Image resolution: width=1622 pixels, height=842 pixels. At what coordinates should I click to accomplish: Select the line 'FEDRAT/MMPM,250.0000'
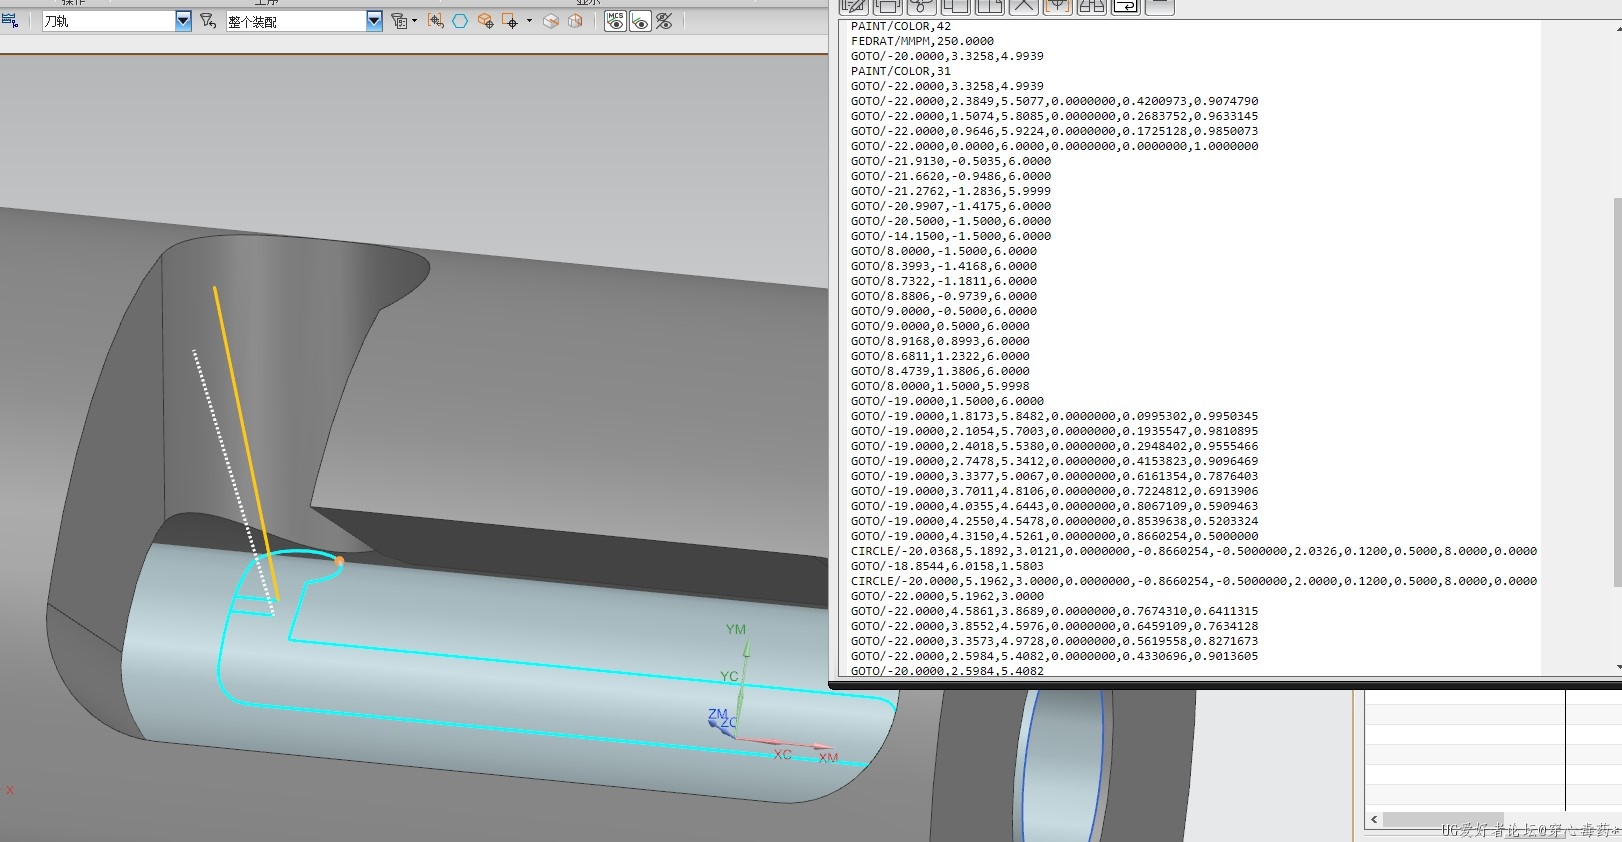coord(922,41)
